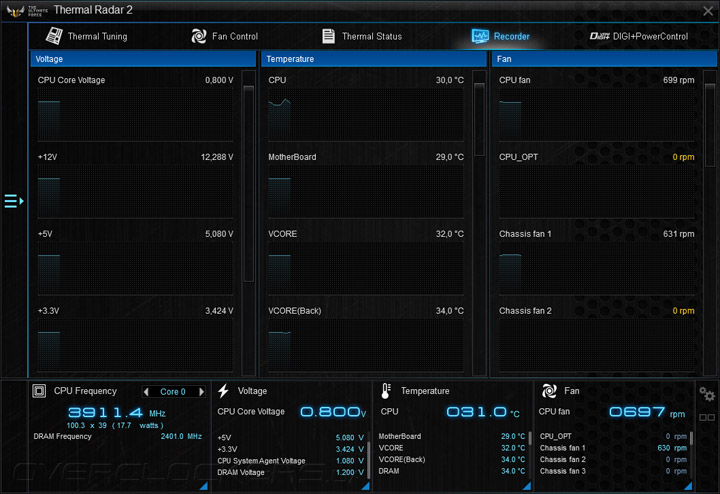Close the Thermal Radar 2 window
This screenshot has width=720, height=494.
click(x=708, y=11)
